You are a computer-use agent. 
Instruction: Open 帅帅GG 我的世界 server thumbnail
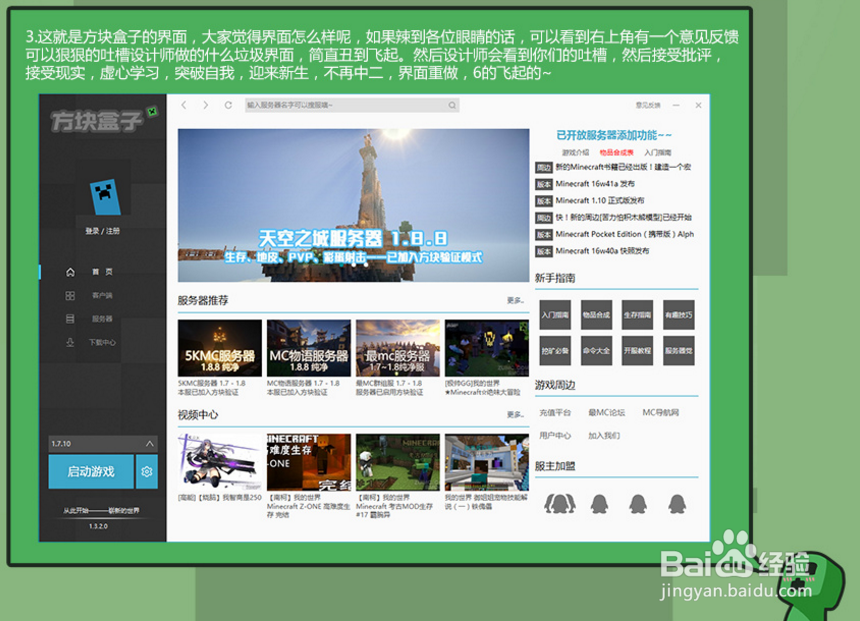(486, 348)
